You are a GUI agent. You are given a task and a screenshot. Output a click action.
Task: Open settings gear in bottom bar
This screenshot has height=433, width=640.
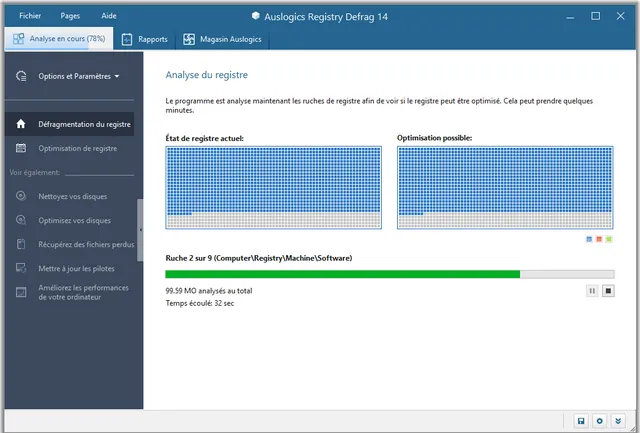pos(600,421)
